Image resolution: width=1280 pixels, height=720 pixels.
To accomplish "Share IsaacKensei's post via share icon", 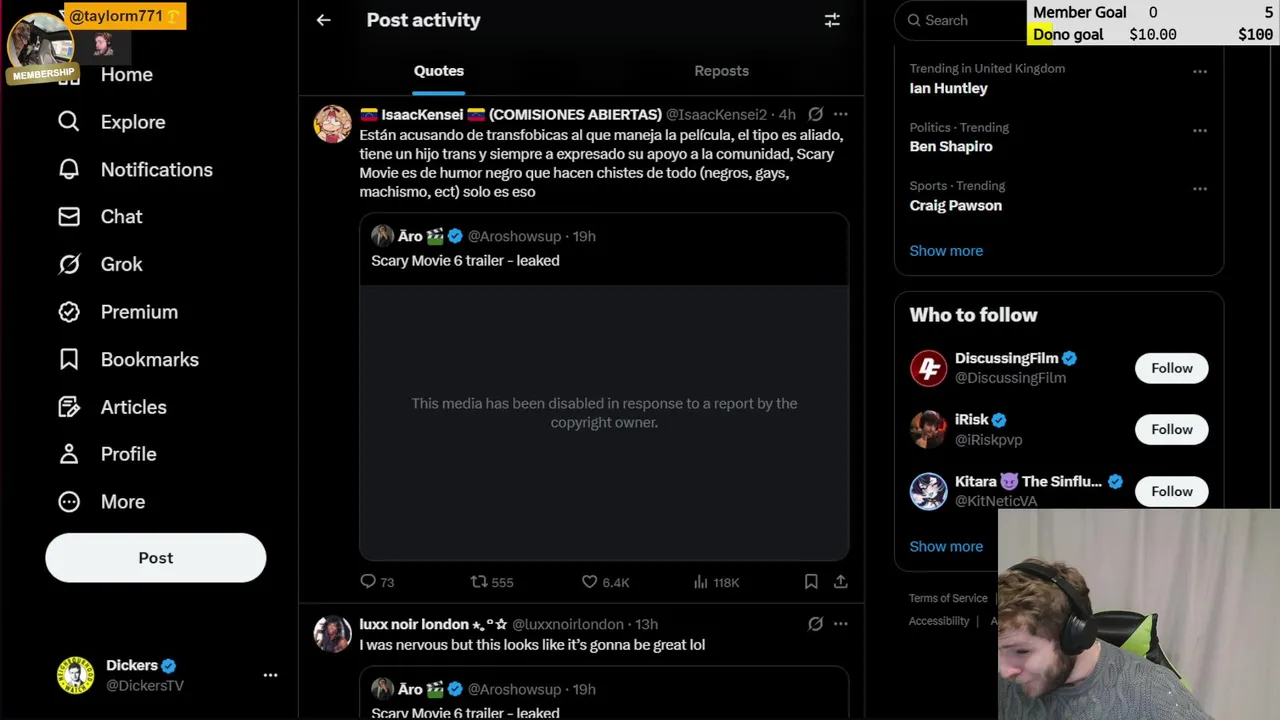I will point(841,582).
